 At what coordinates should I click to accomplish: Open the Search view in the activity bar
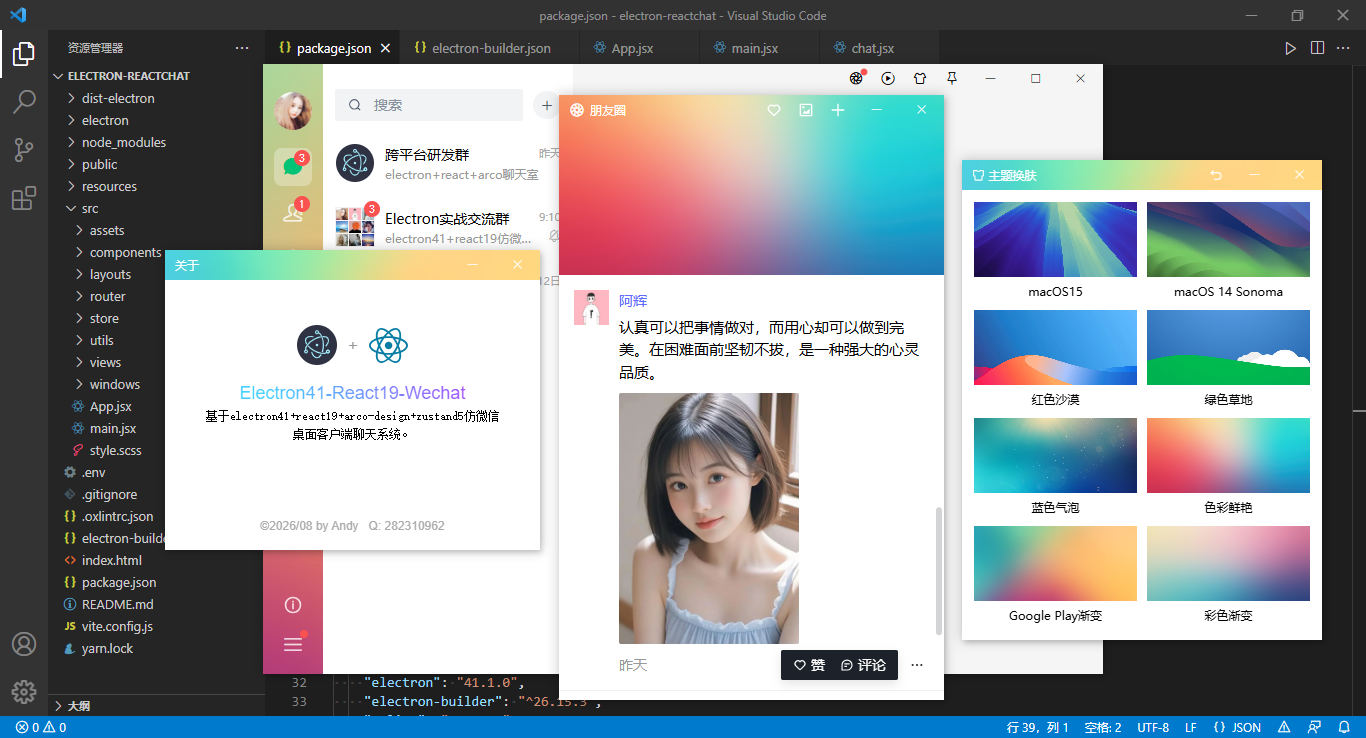(x=24, y=102)
